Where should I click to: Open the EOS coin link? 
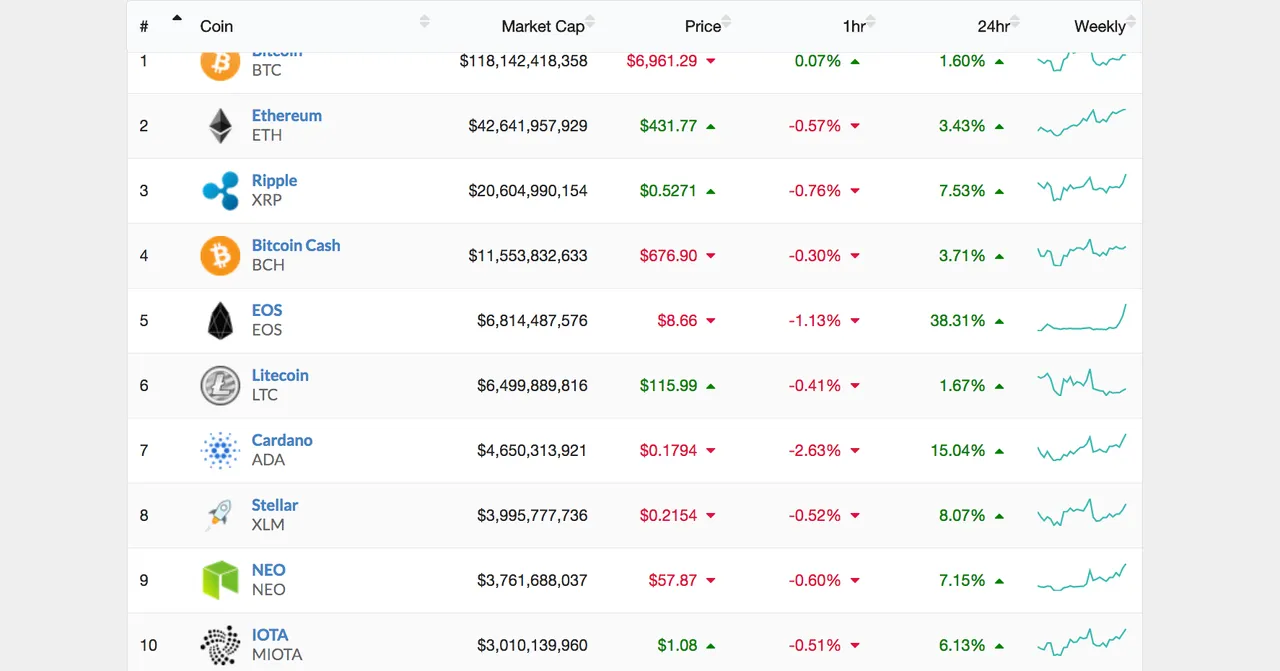267,311
